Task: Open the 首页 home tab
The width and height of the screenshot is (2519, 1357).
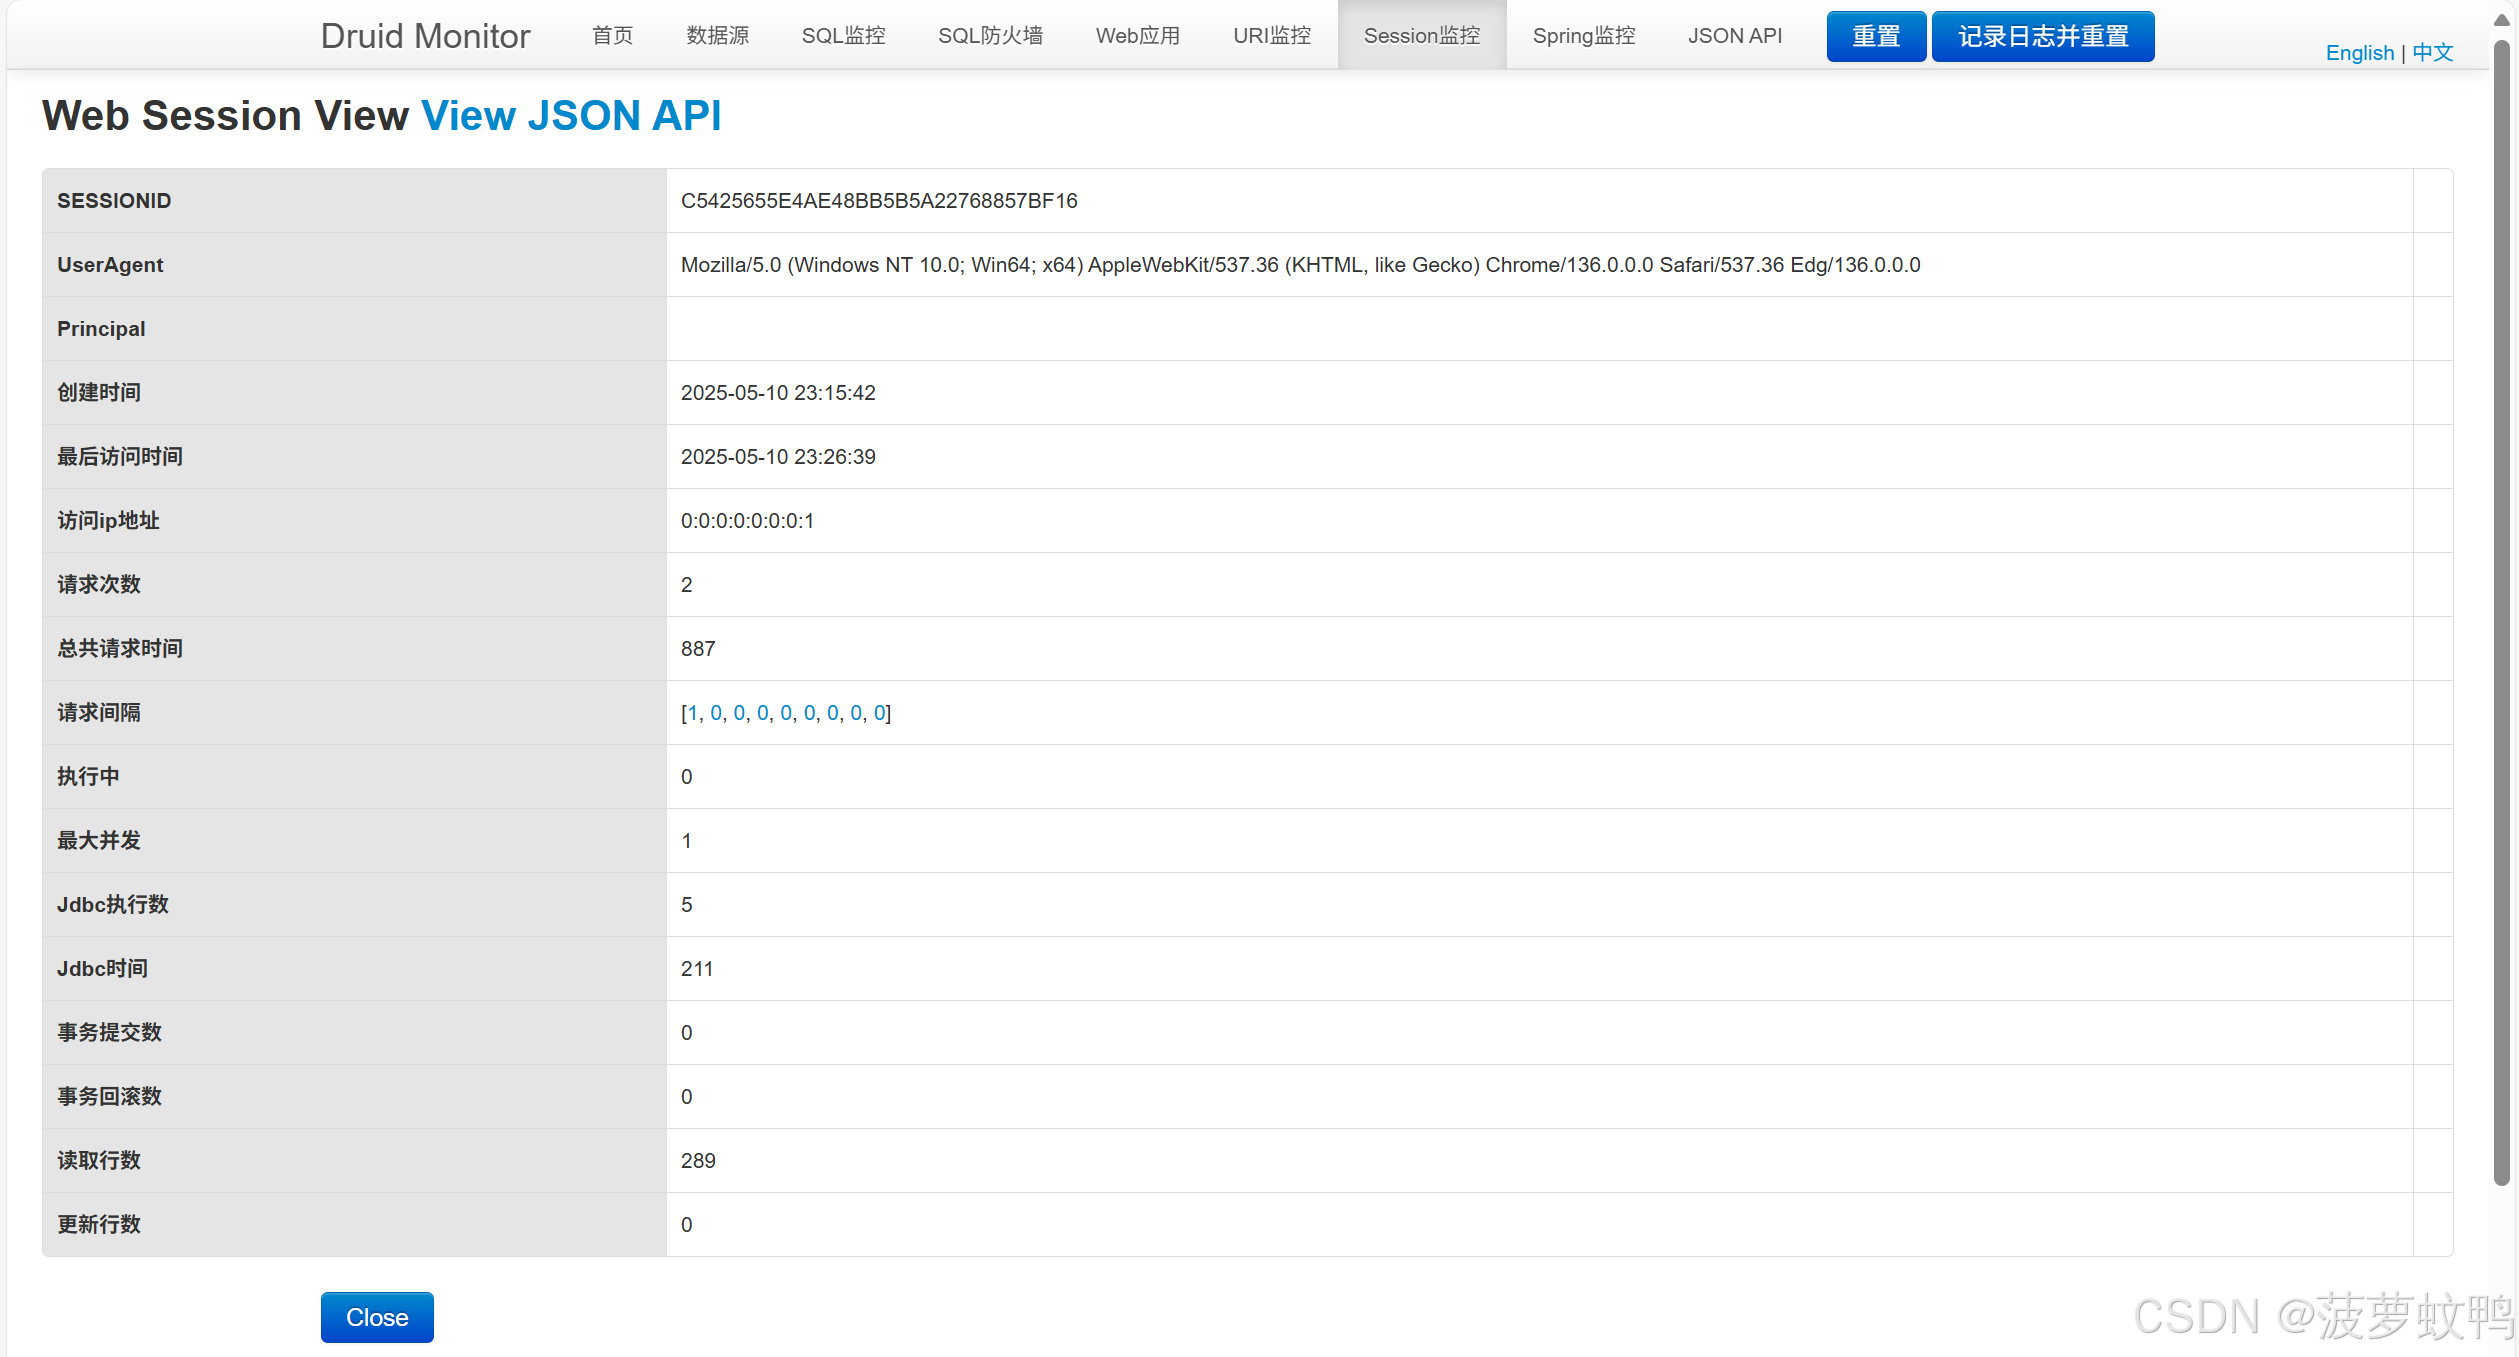Action: [x=612, y=36]
